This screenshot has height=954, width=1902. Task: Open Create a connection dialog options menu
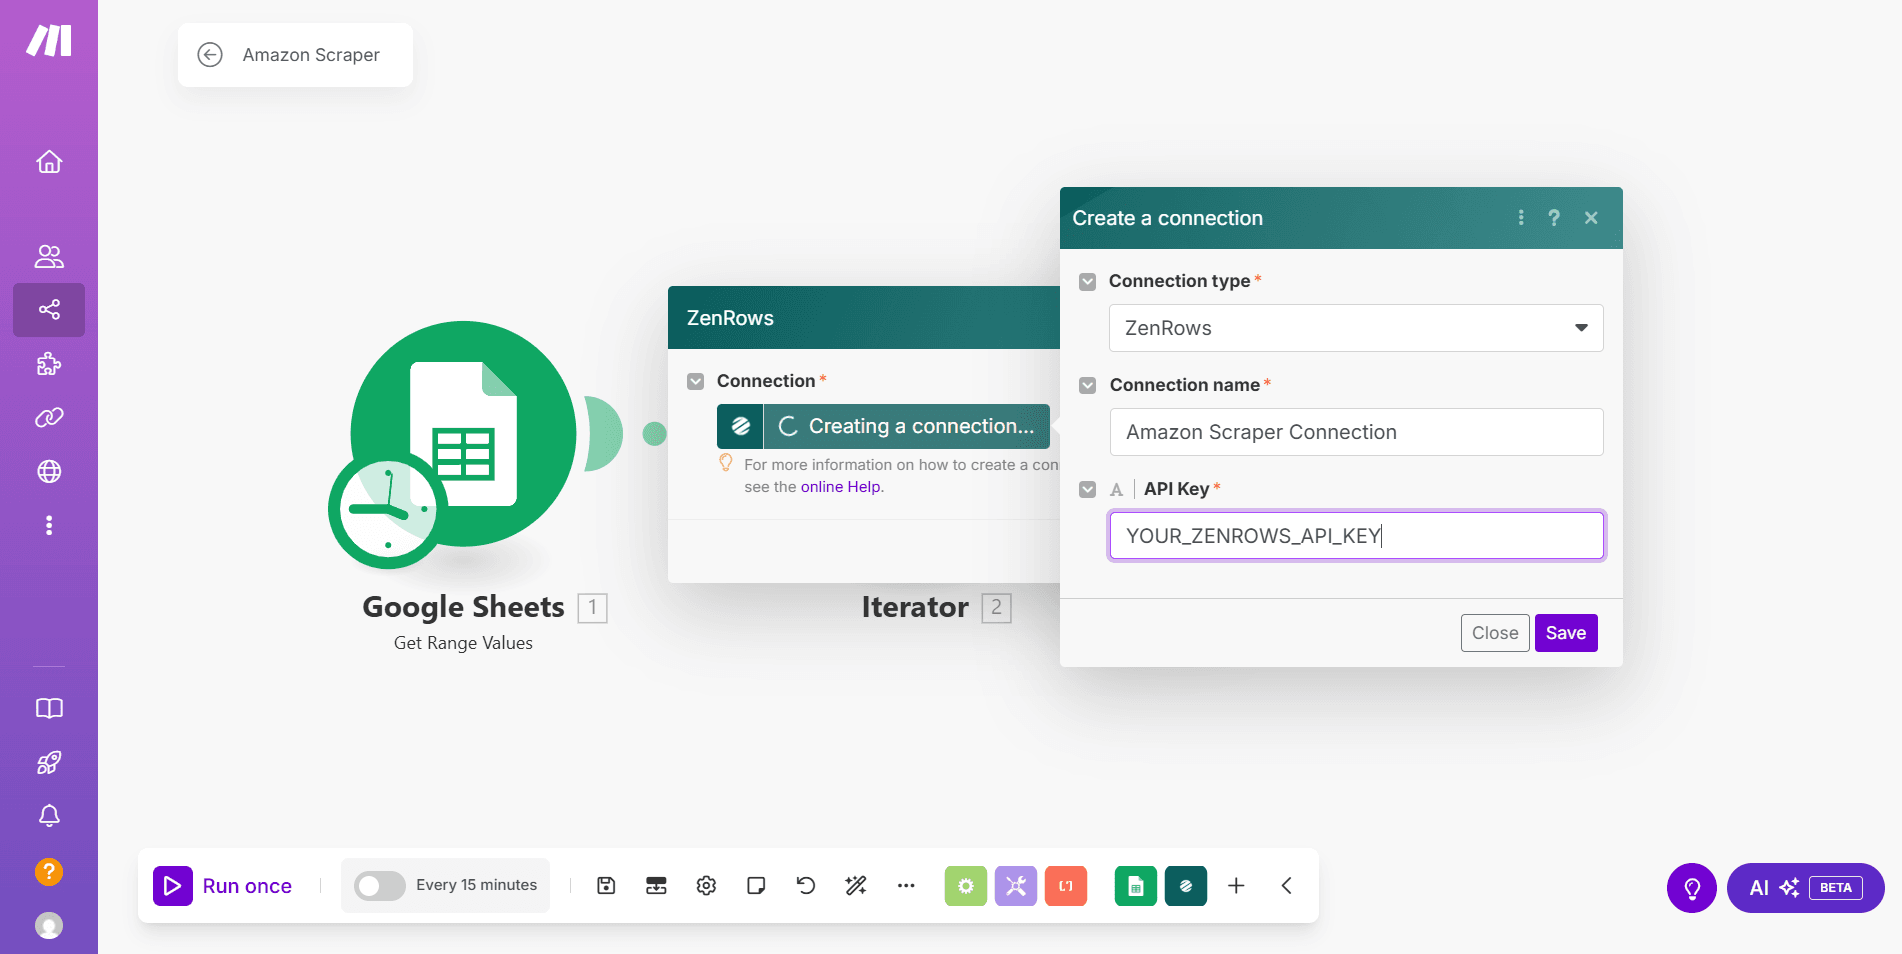tap(1521, 218)
